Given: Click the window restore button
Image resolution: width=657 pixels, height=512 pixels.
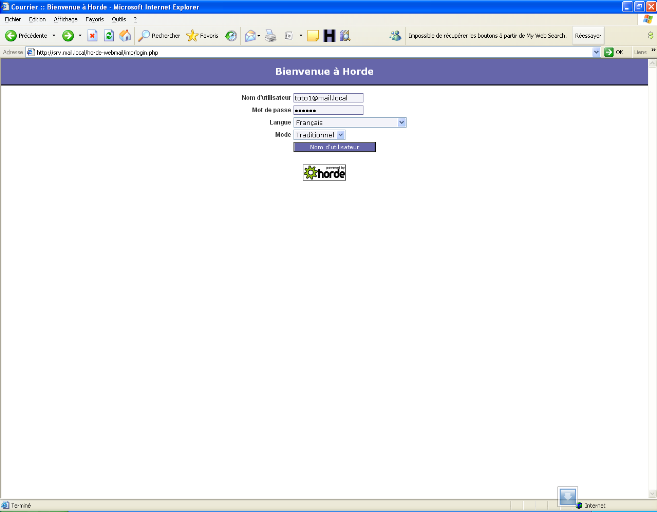Looking at the screenshot, I should tap(639, 6).
